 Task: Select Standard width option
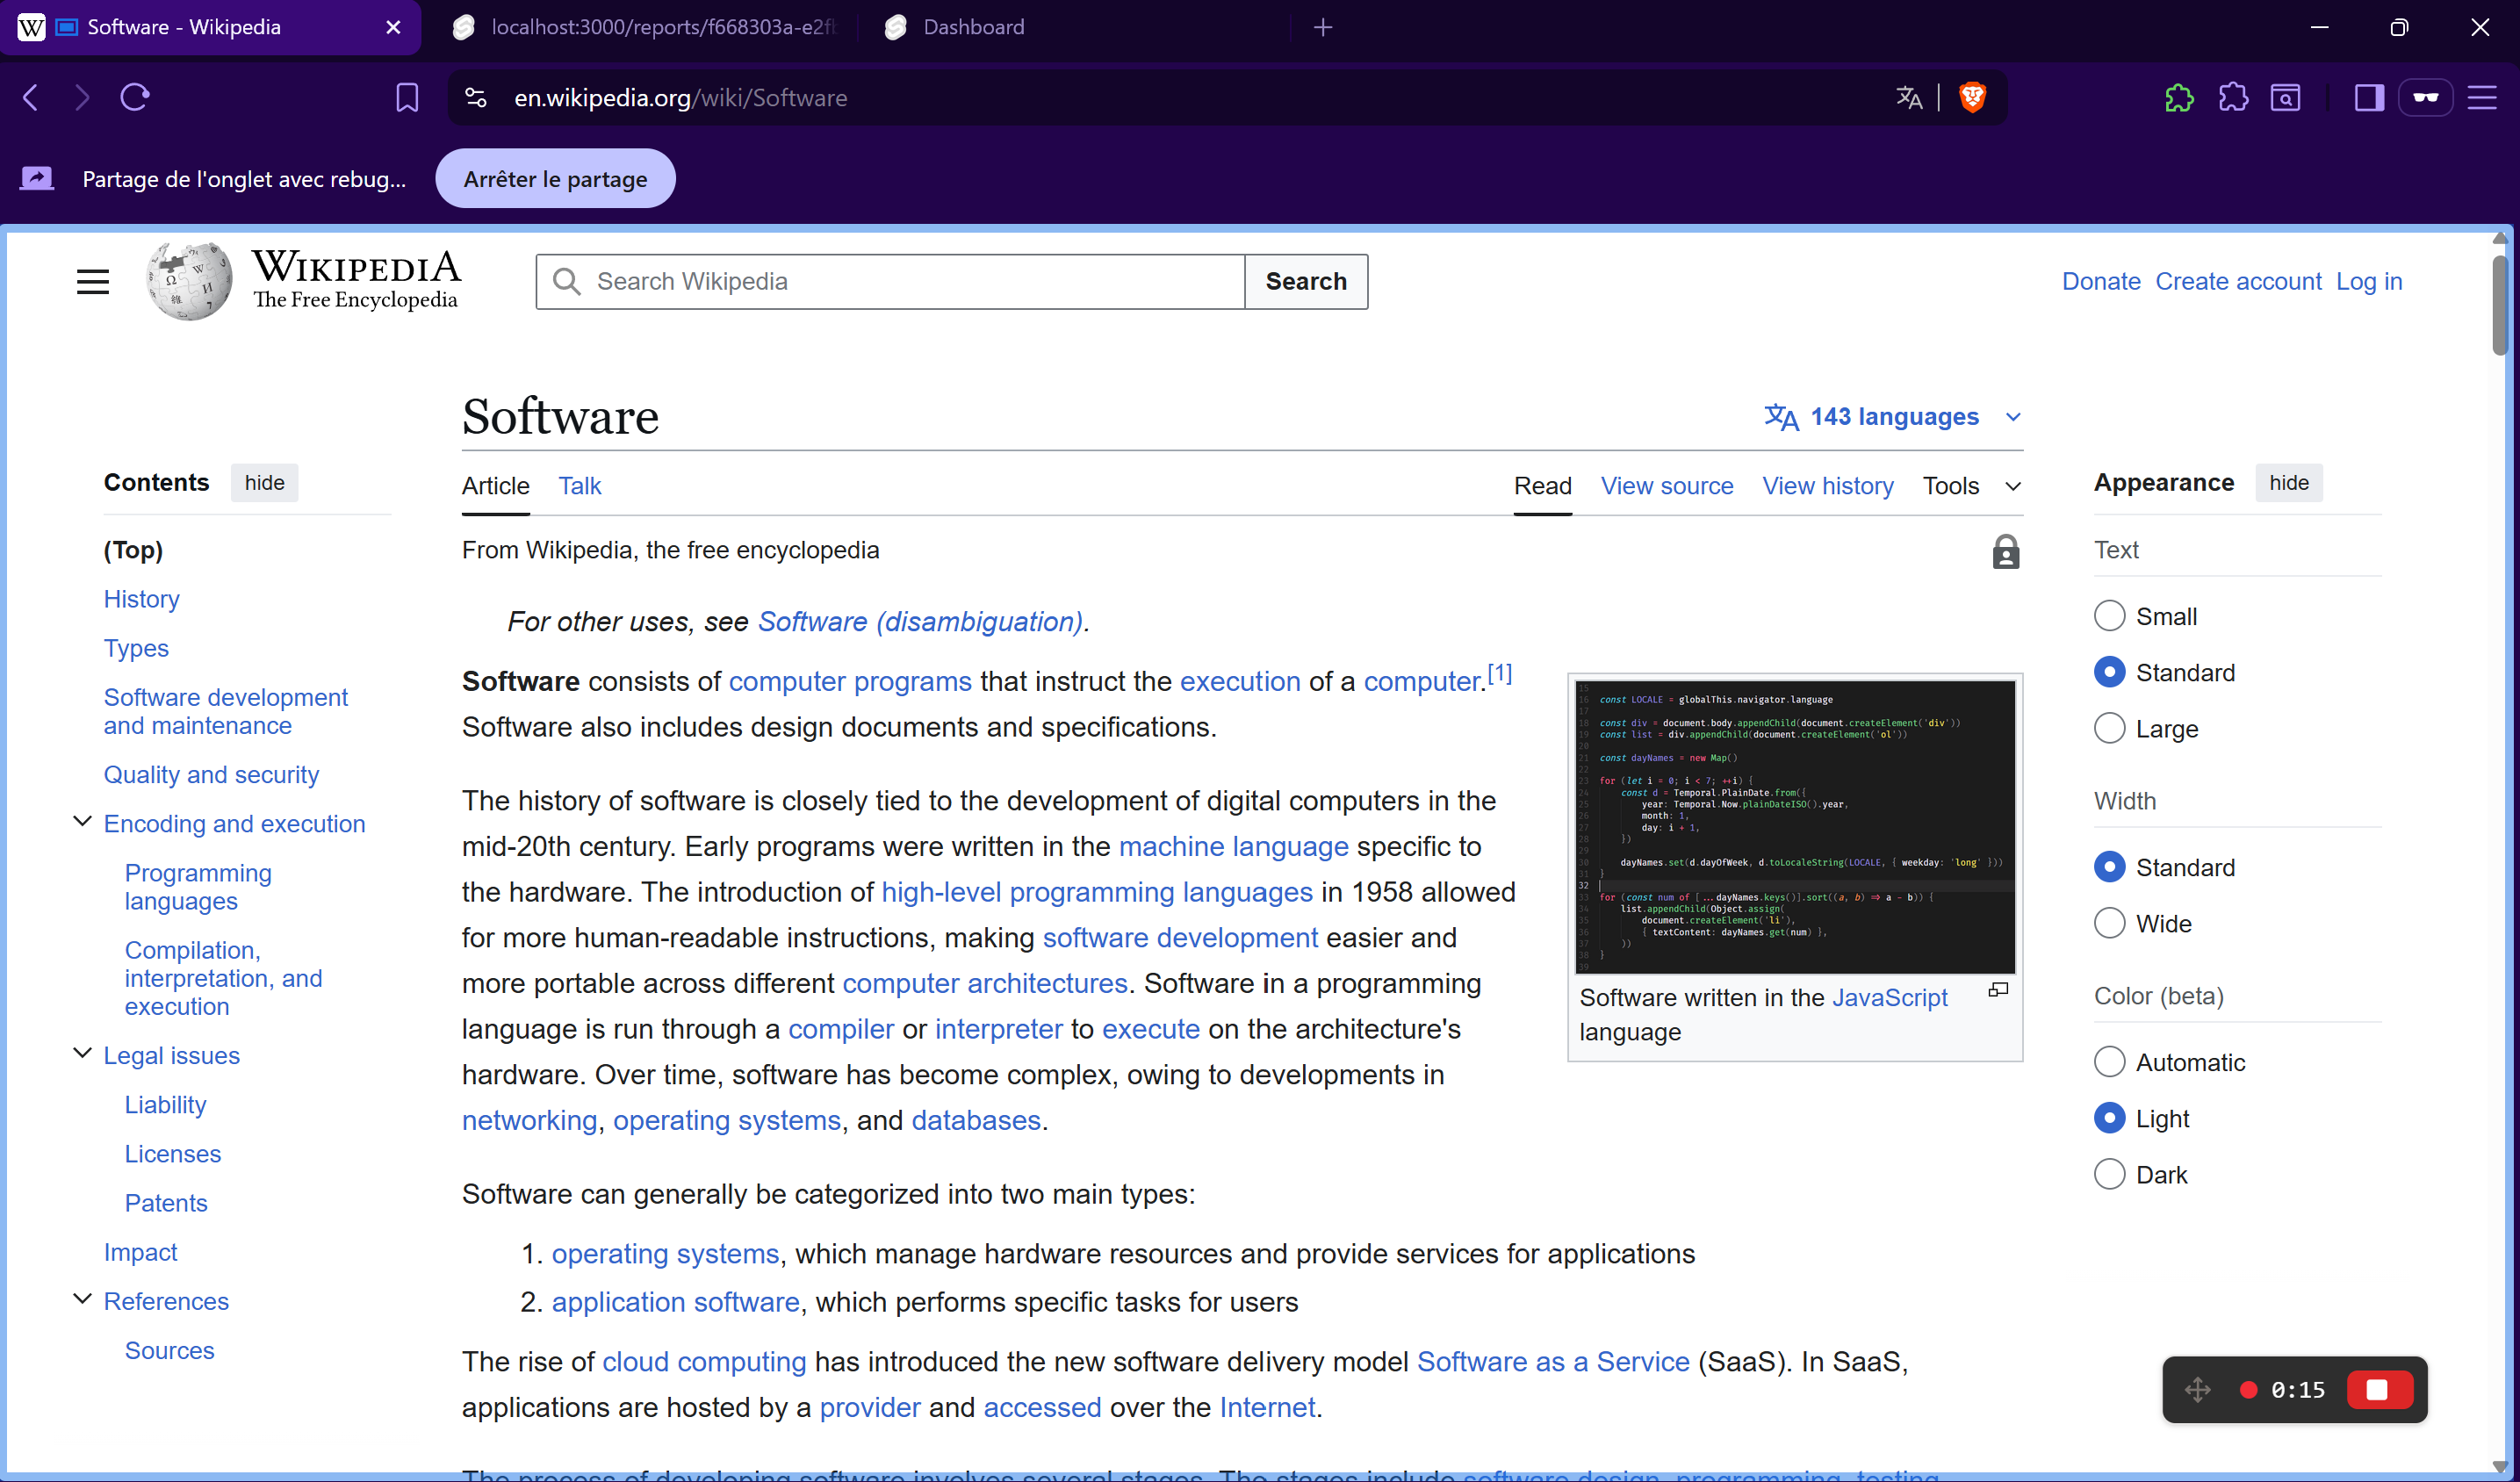pos(2109,867)
